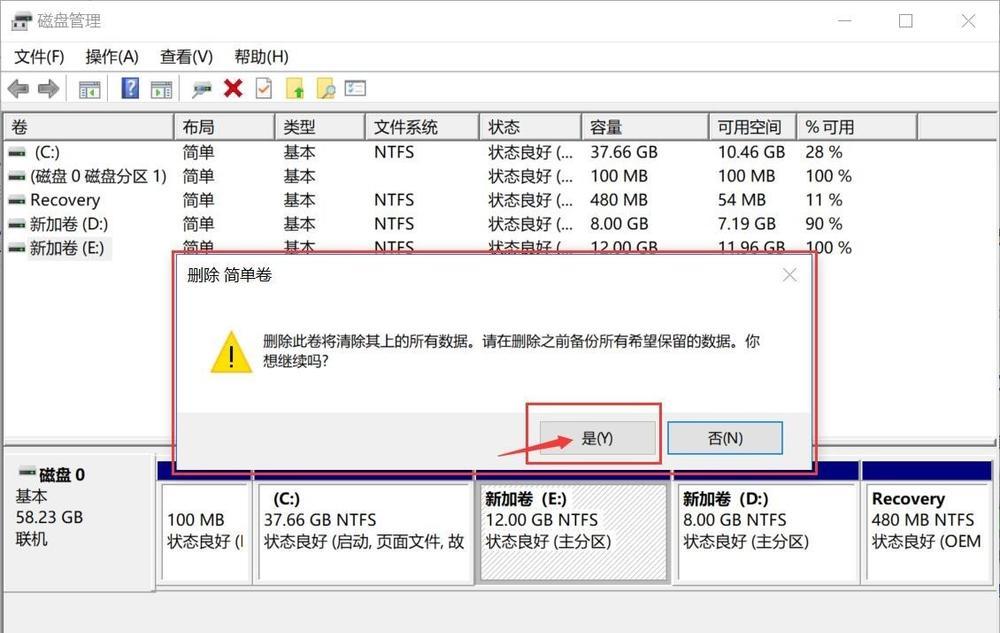Click the settings list view toolbar icon
Viewport: 1000px width, 633px height.
(x=355, y=88)
